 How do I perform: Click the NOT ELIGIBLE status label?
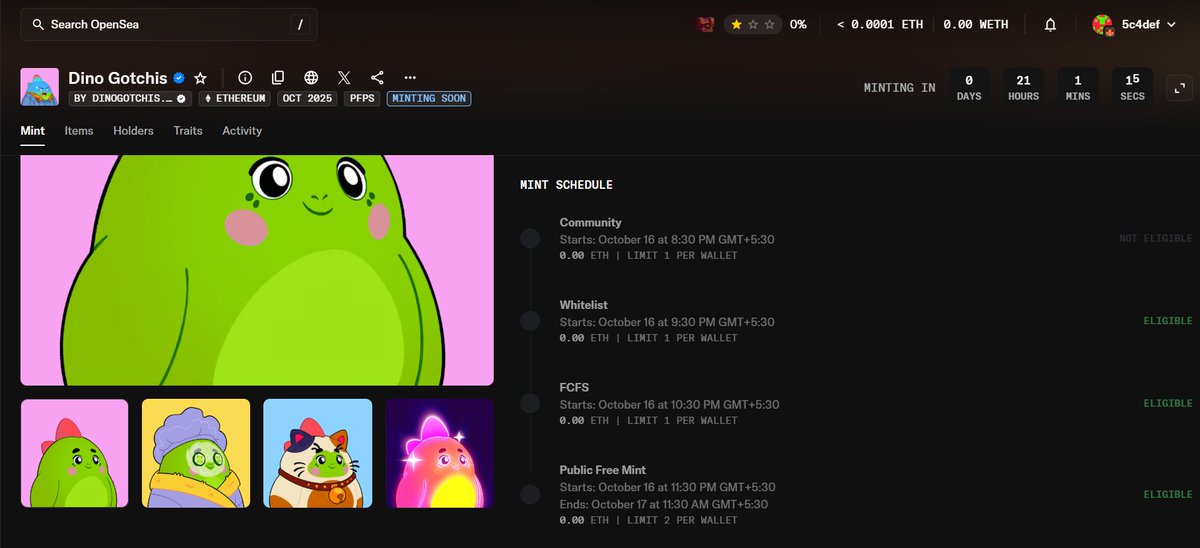pos(1156,238)
